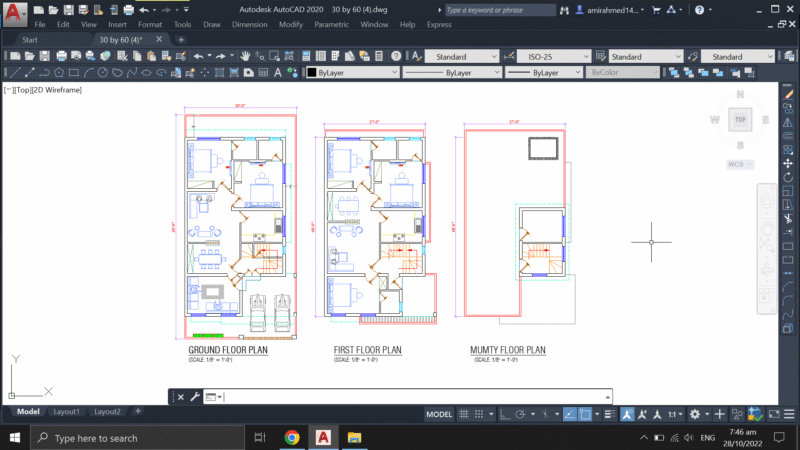The width and height of the screenshot is (800, 450).
Task: Click the MODEL space button
Action: (x=439, y=414)
